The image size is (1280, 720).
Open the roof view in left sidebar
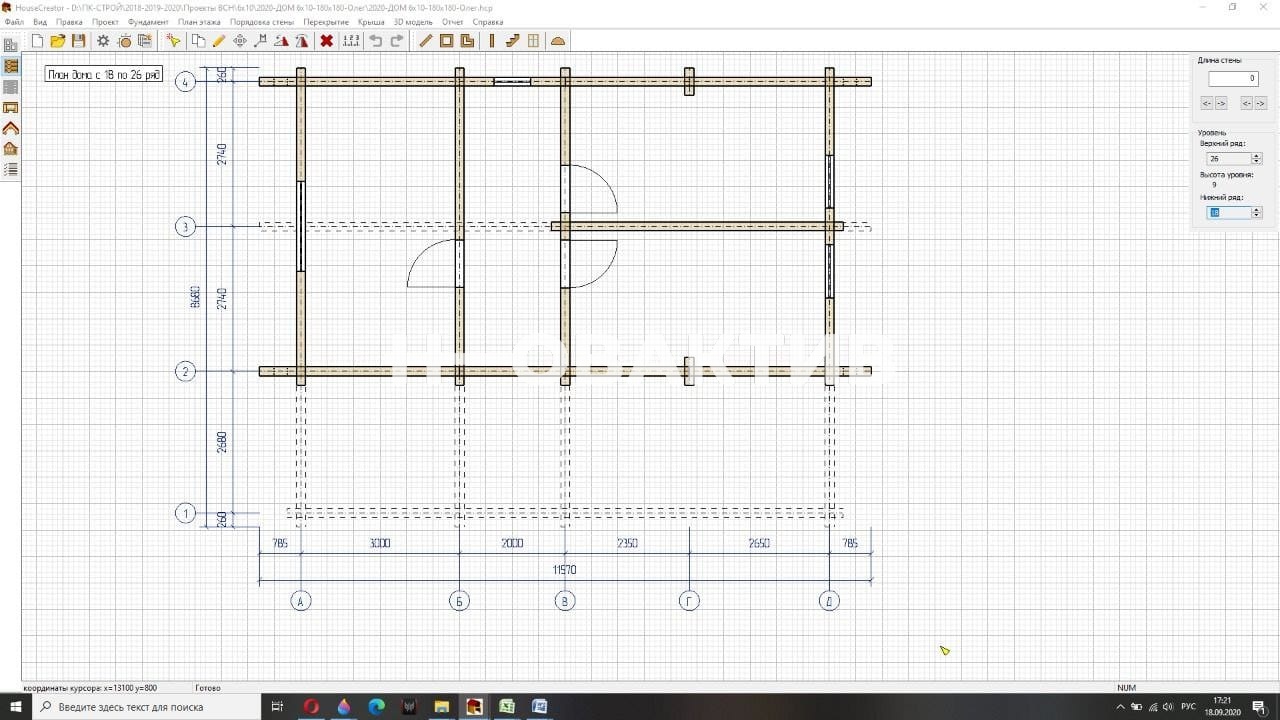coord(11,128)
